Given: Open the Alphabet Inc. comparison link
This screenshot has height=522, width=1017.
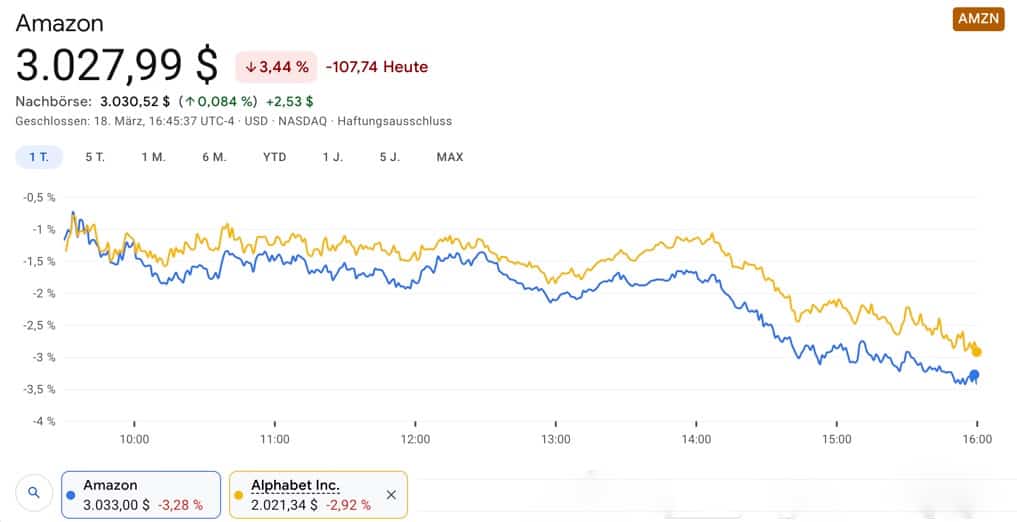Looking at the screenshot, I should click(295, 485).
